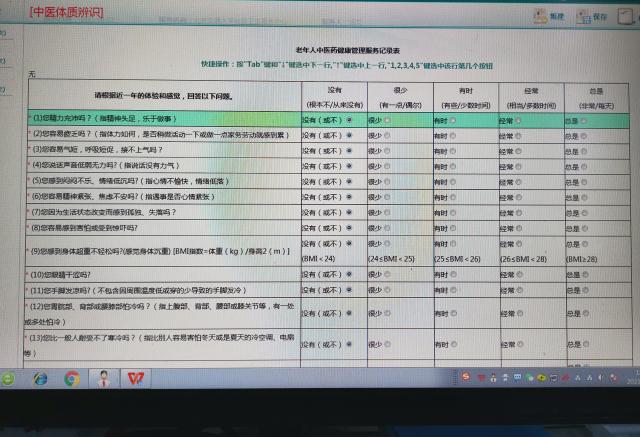The image size is (640, 437).
Task: Click the 中医体质辨识 page title
Action: [x=66, y=13]
